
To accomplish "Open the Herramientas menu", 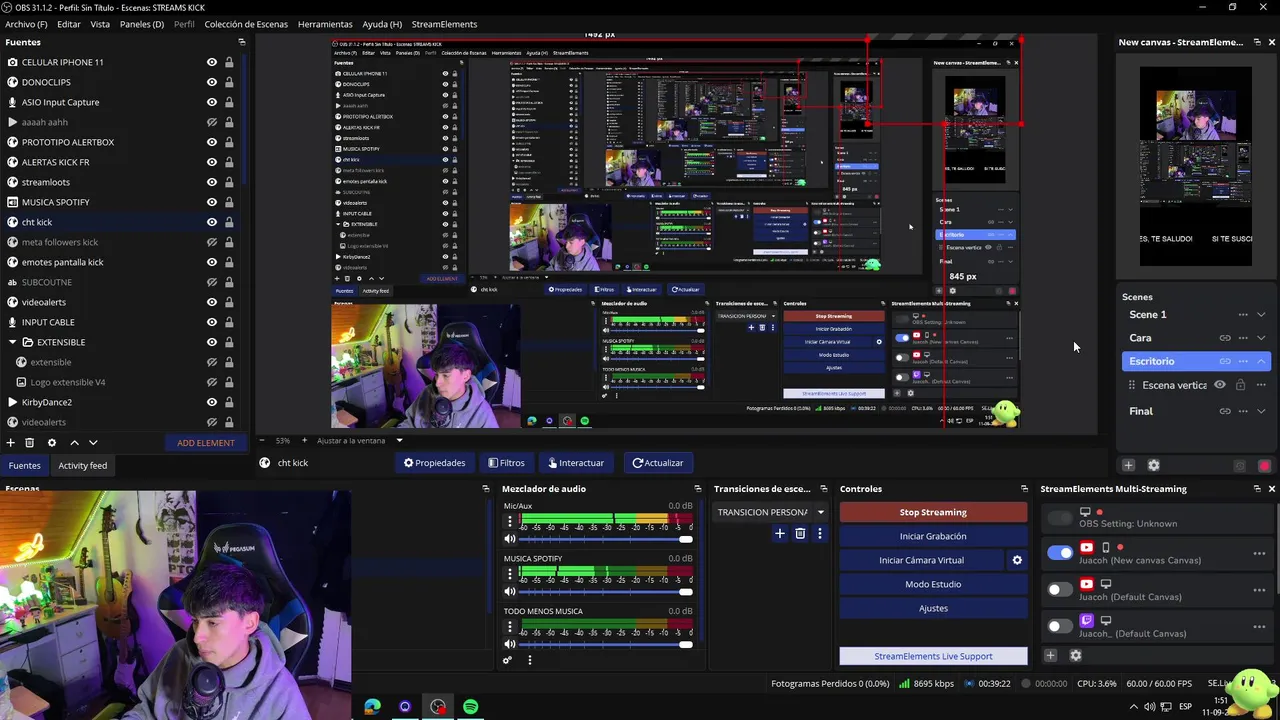I will 325,24.
